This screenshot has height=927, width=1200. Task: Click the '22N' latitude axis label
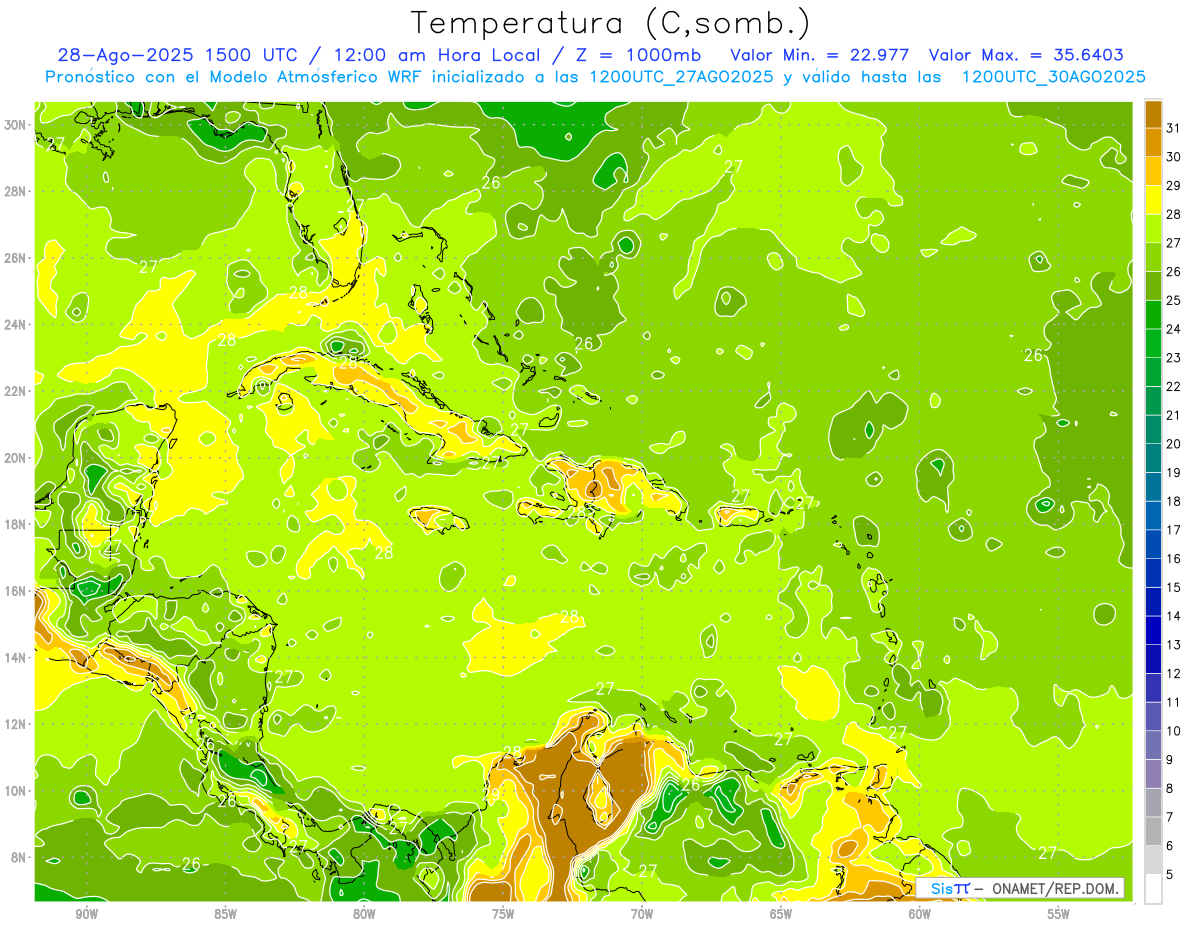pos(17,391)
